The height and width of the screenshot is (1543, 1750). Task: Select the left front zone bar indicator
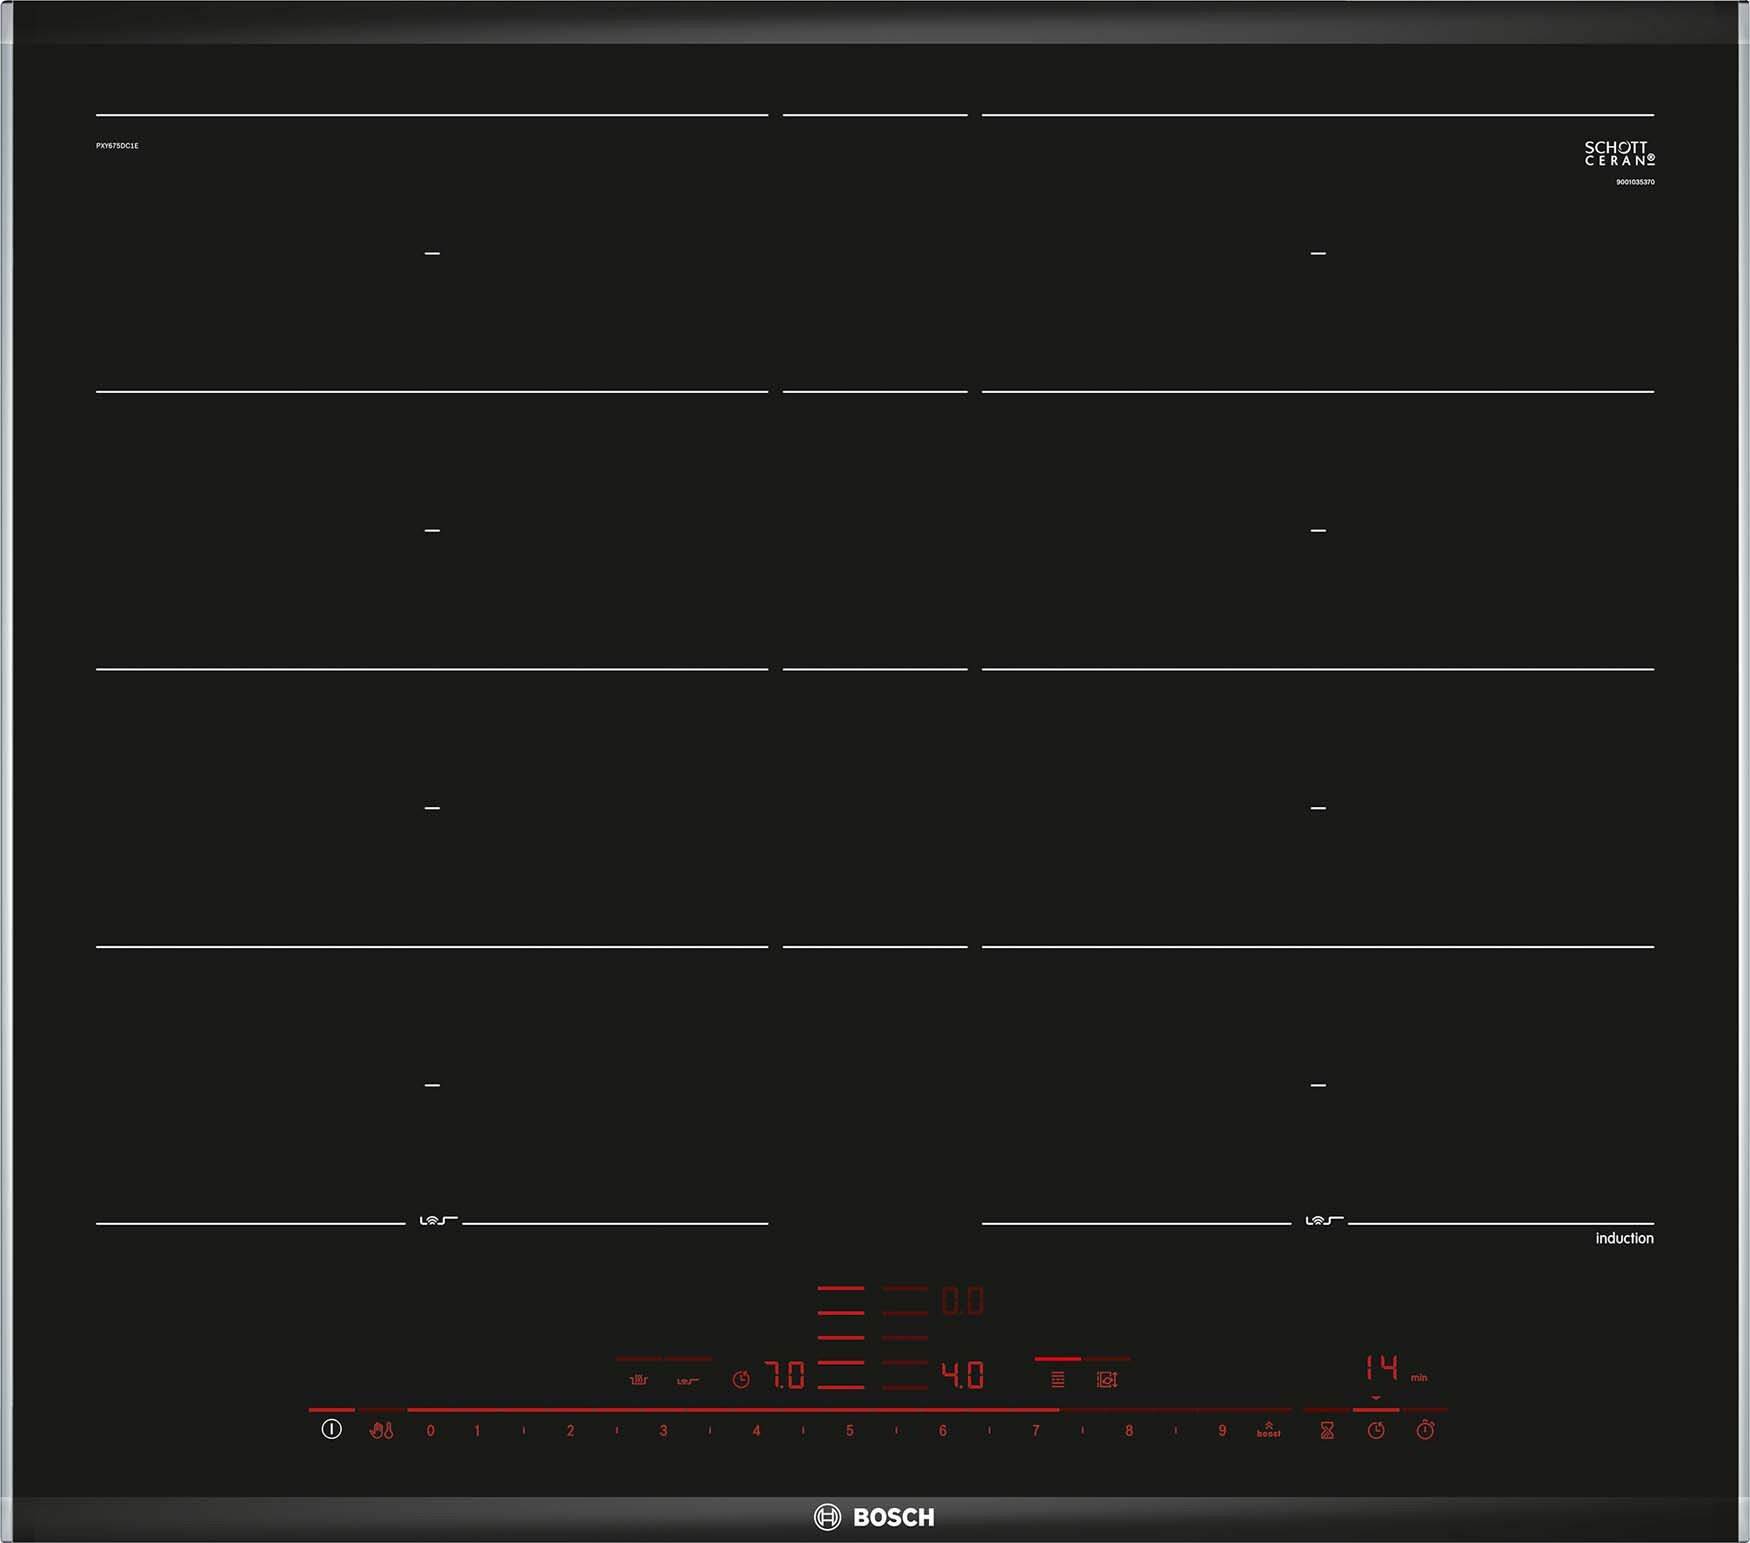(840, 1374)
